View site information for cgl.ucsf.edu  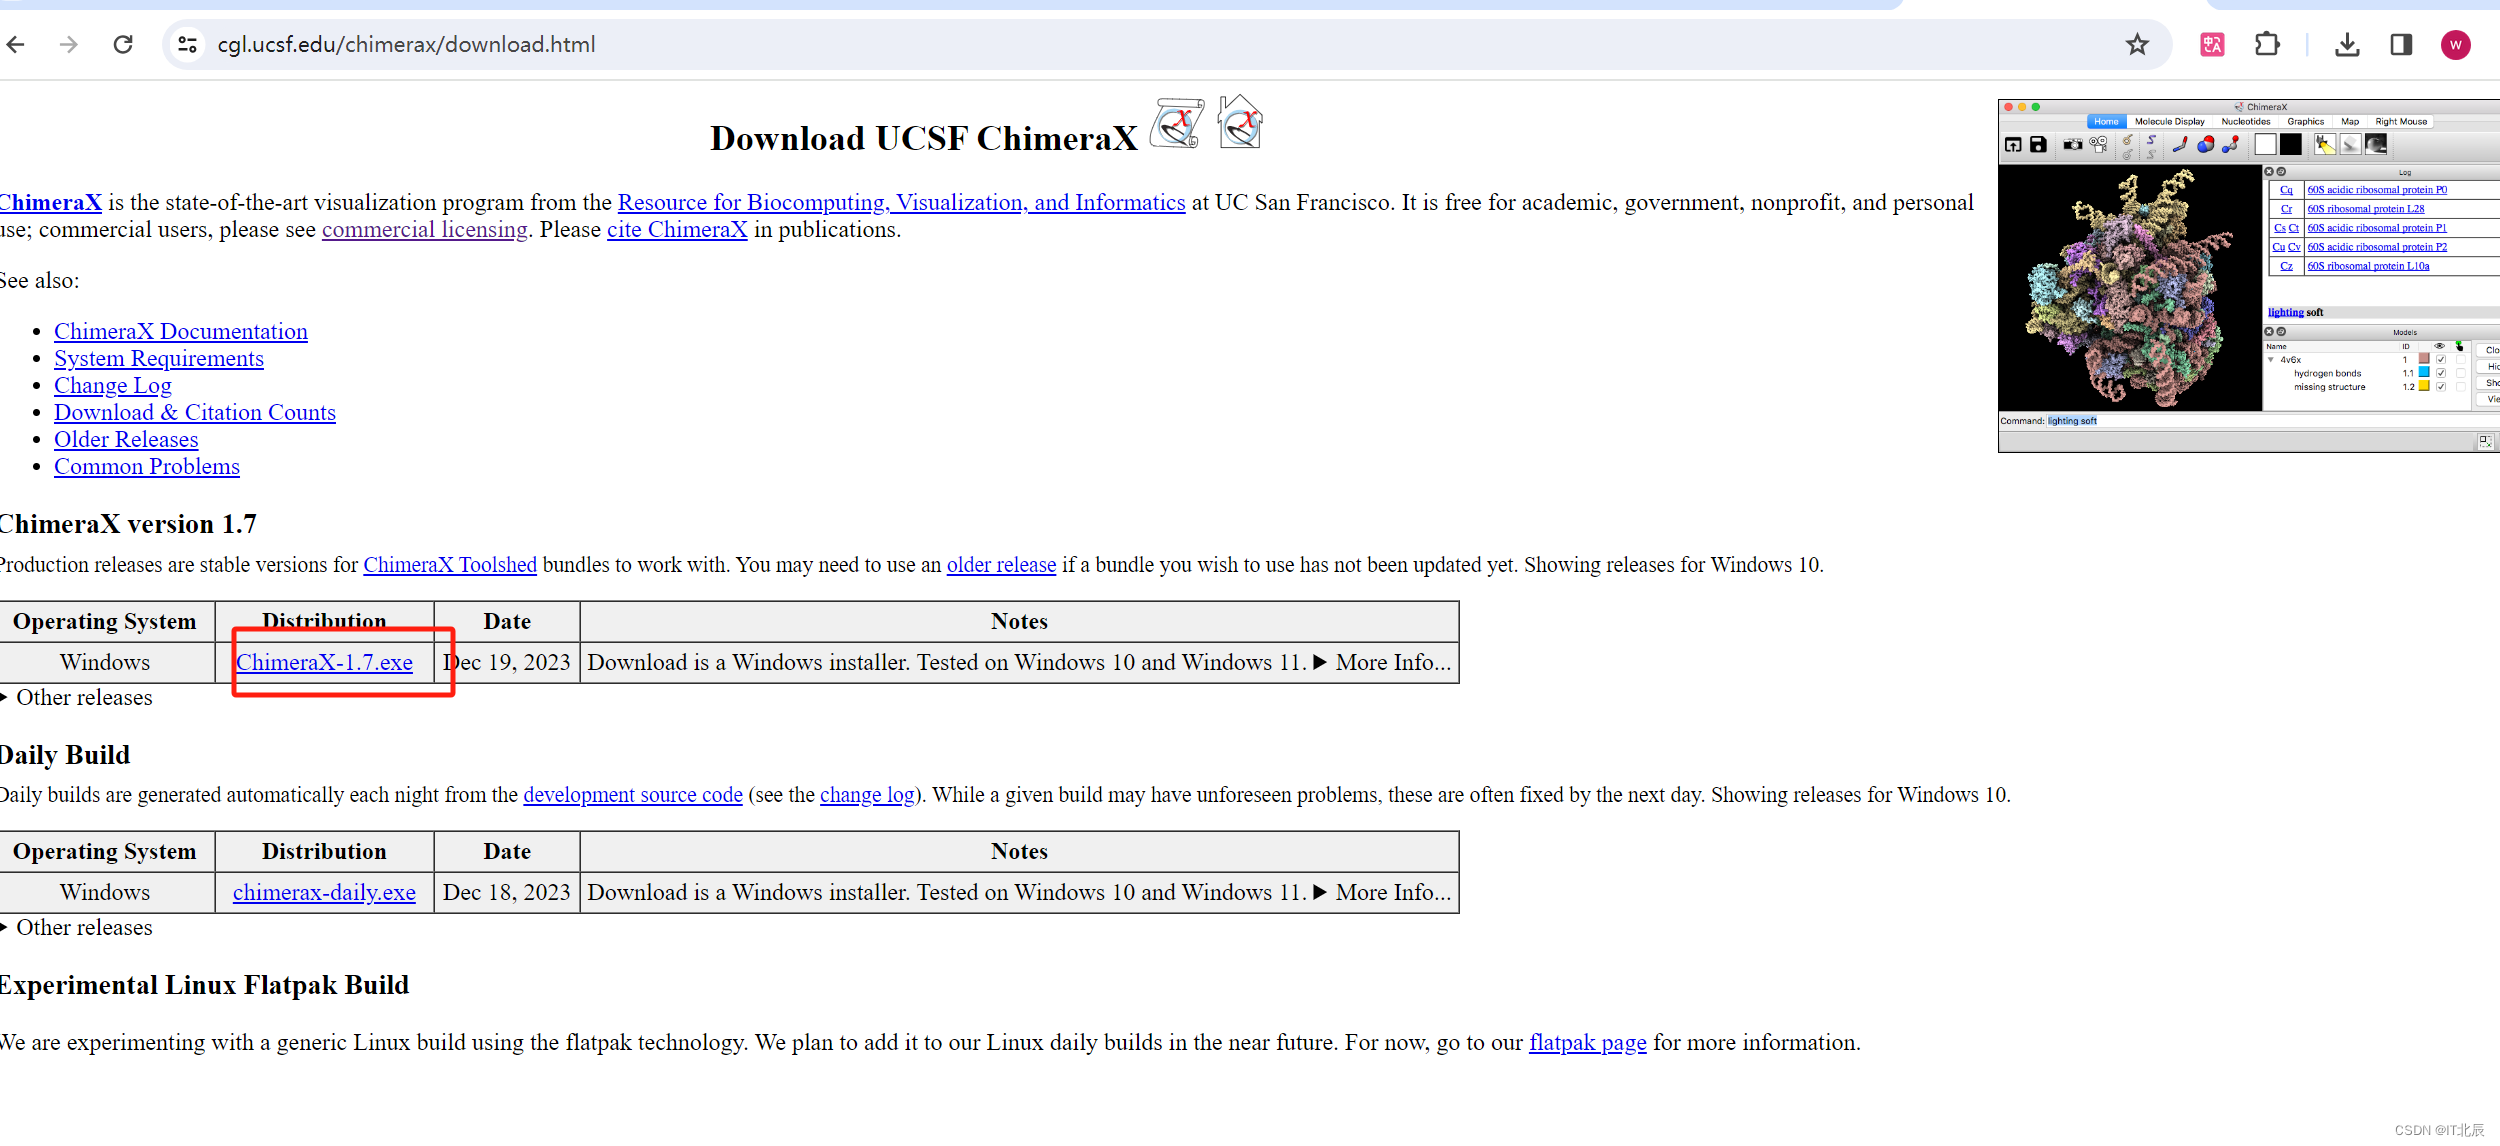(187, 44)
